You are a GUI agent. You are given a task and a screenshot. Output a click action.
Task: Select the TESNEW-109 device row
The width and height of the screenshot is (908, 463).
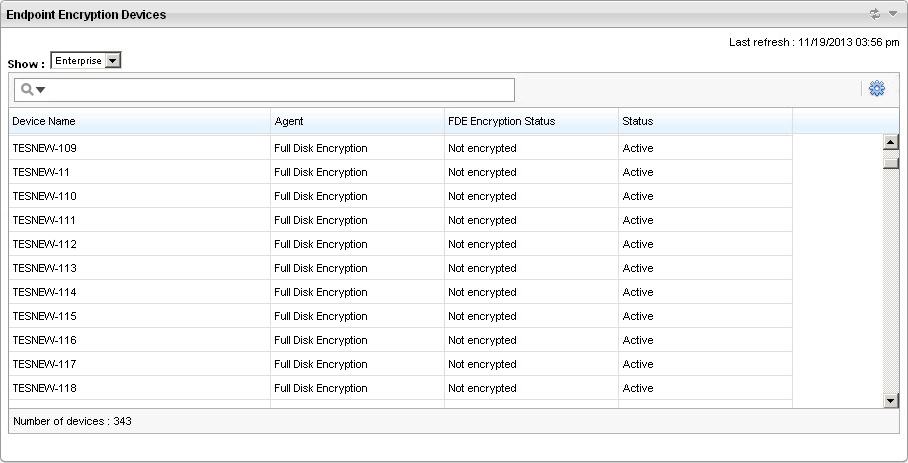click(x=45, y=148)
